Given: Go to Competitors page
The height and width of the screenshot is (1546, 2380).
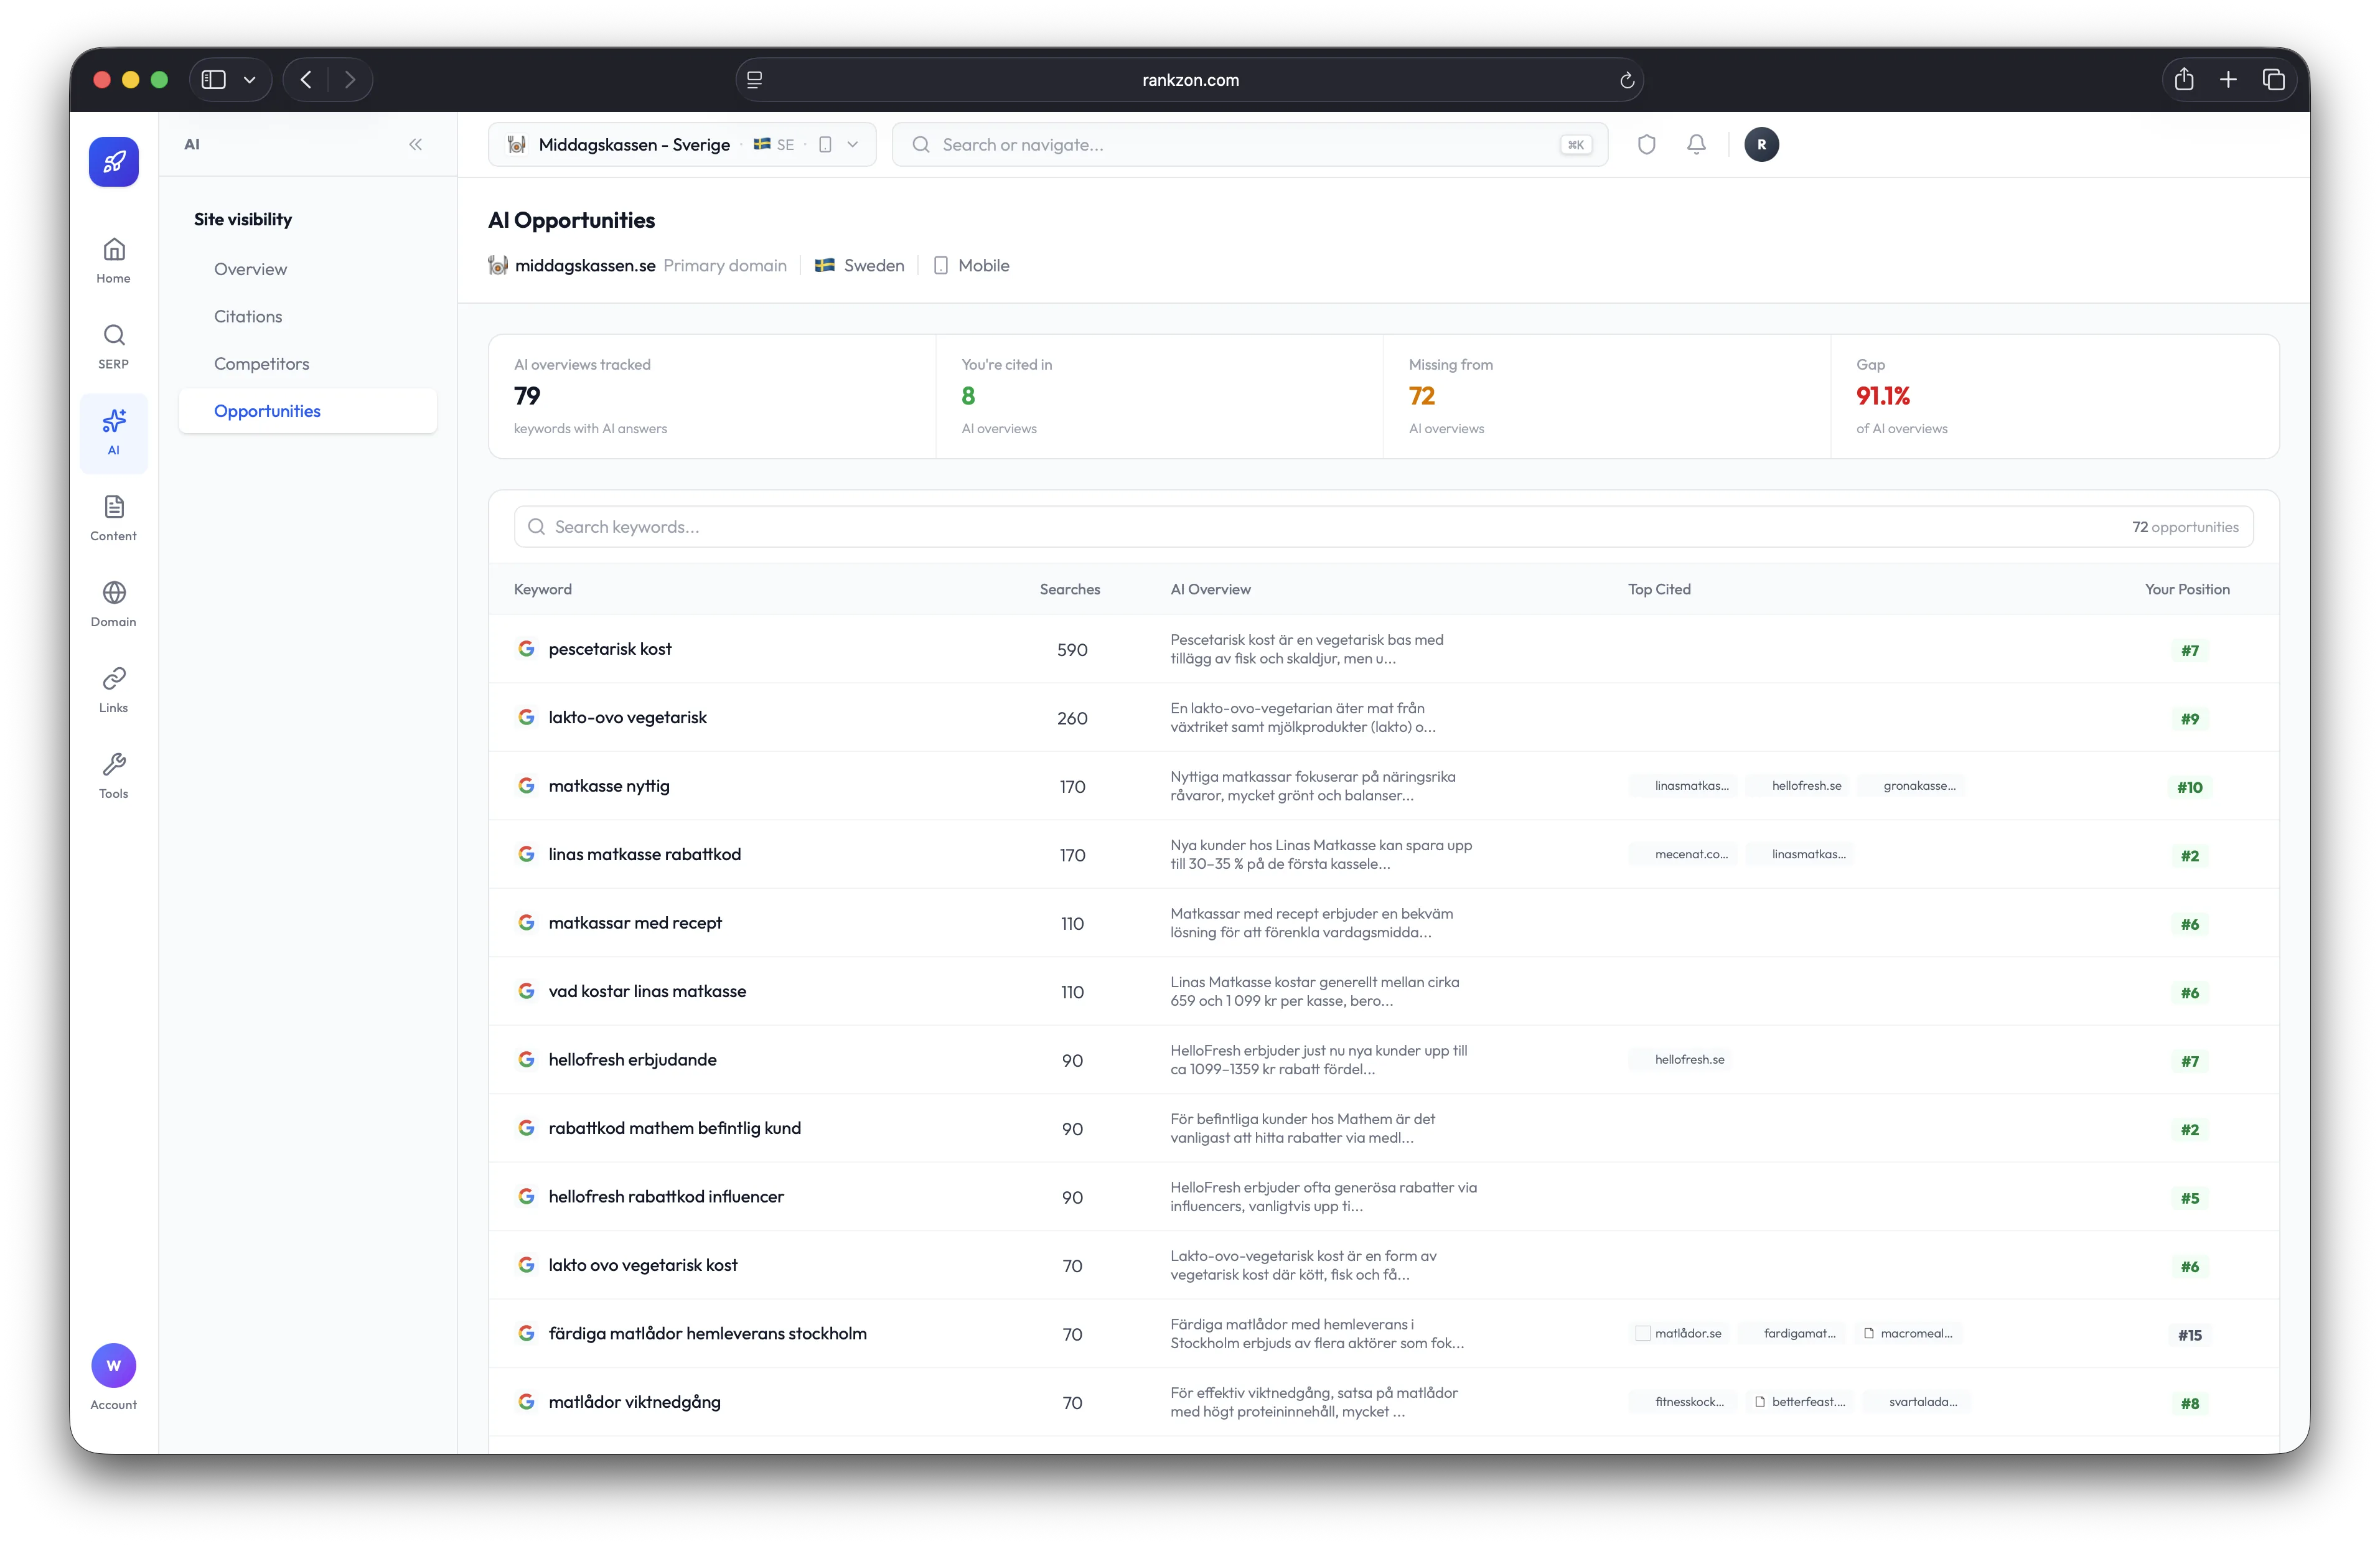Looking at the screenshot, I should [x=261, y=364].
